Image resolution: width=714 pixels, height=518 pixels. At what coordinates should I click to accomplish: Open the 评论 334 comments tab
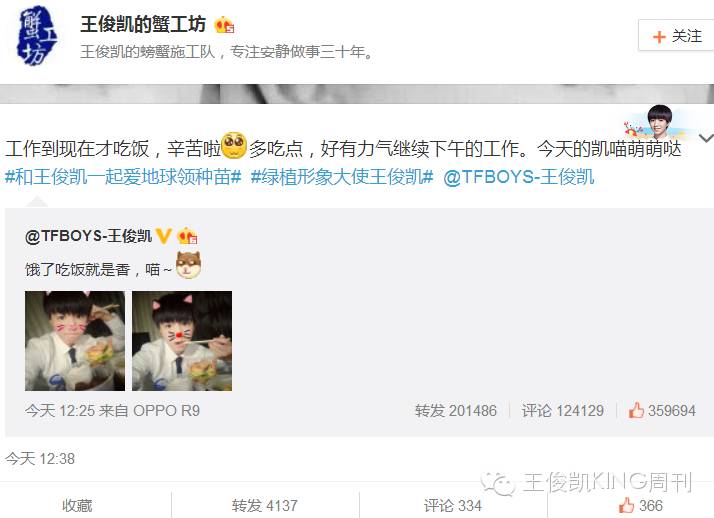(453, 505)
